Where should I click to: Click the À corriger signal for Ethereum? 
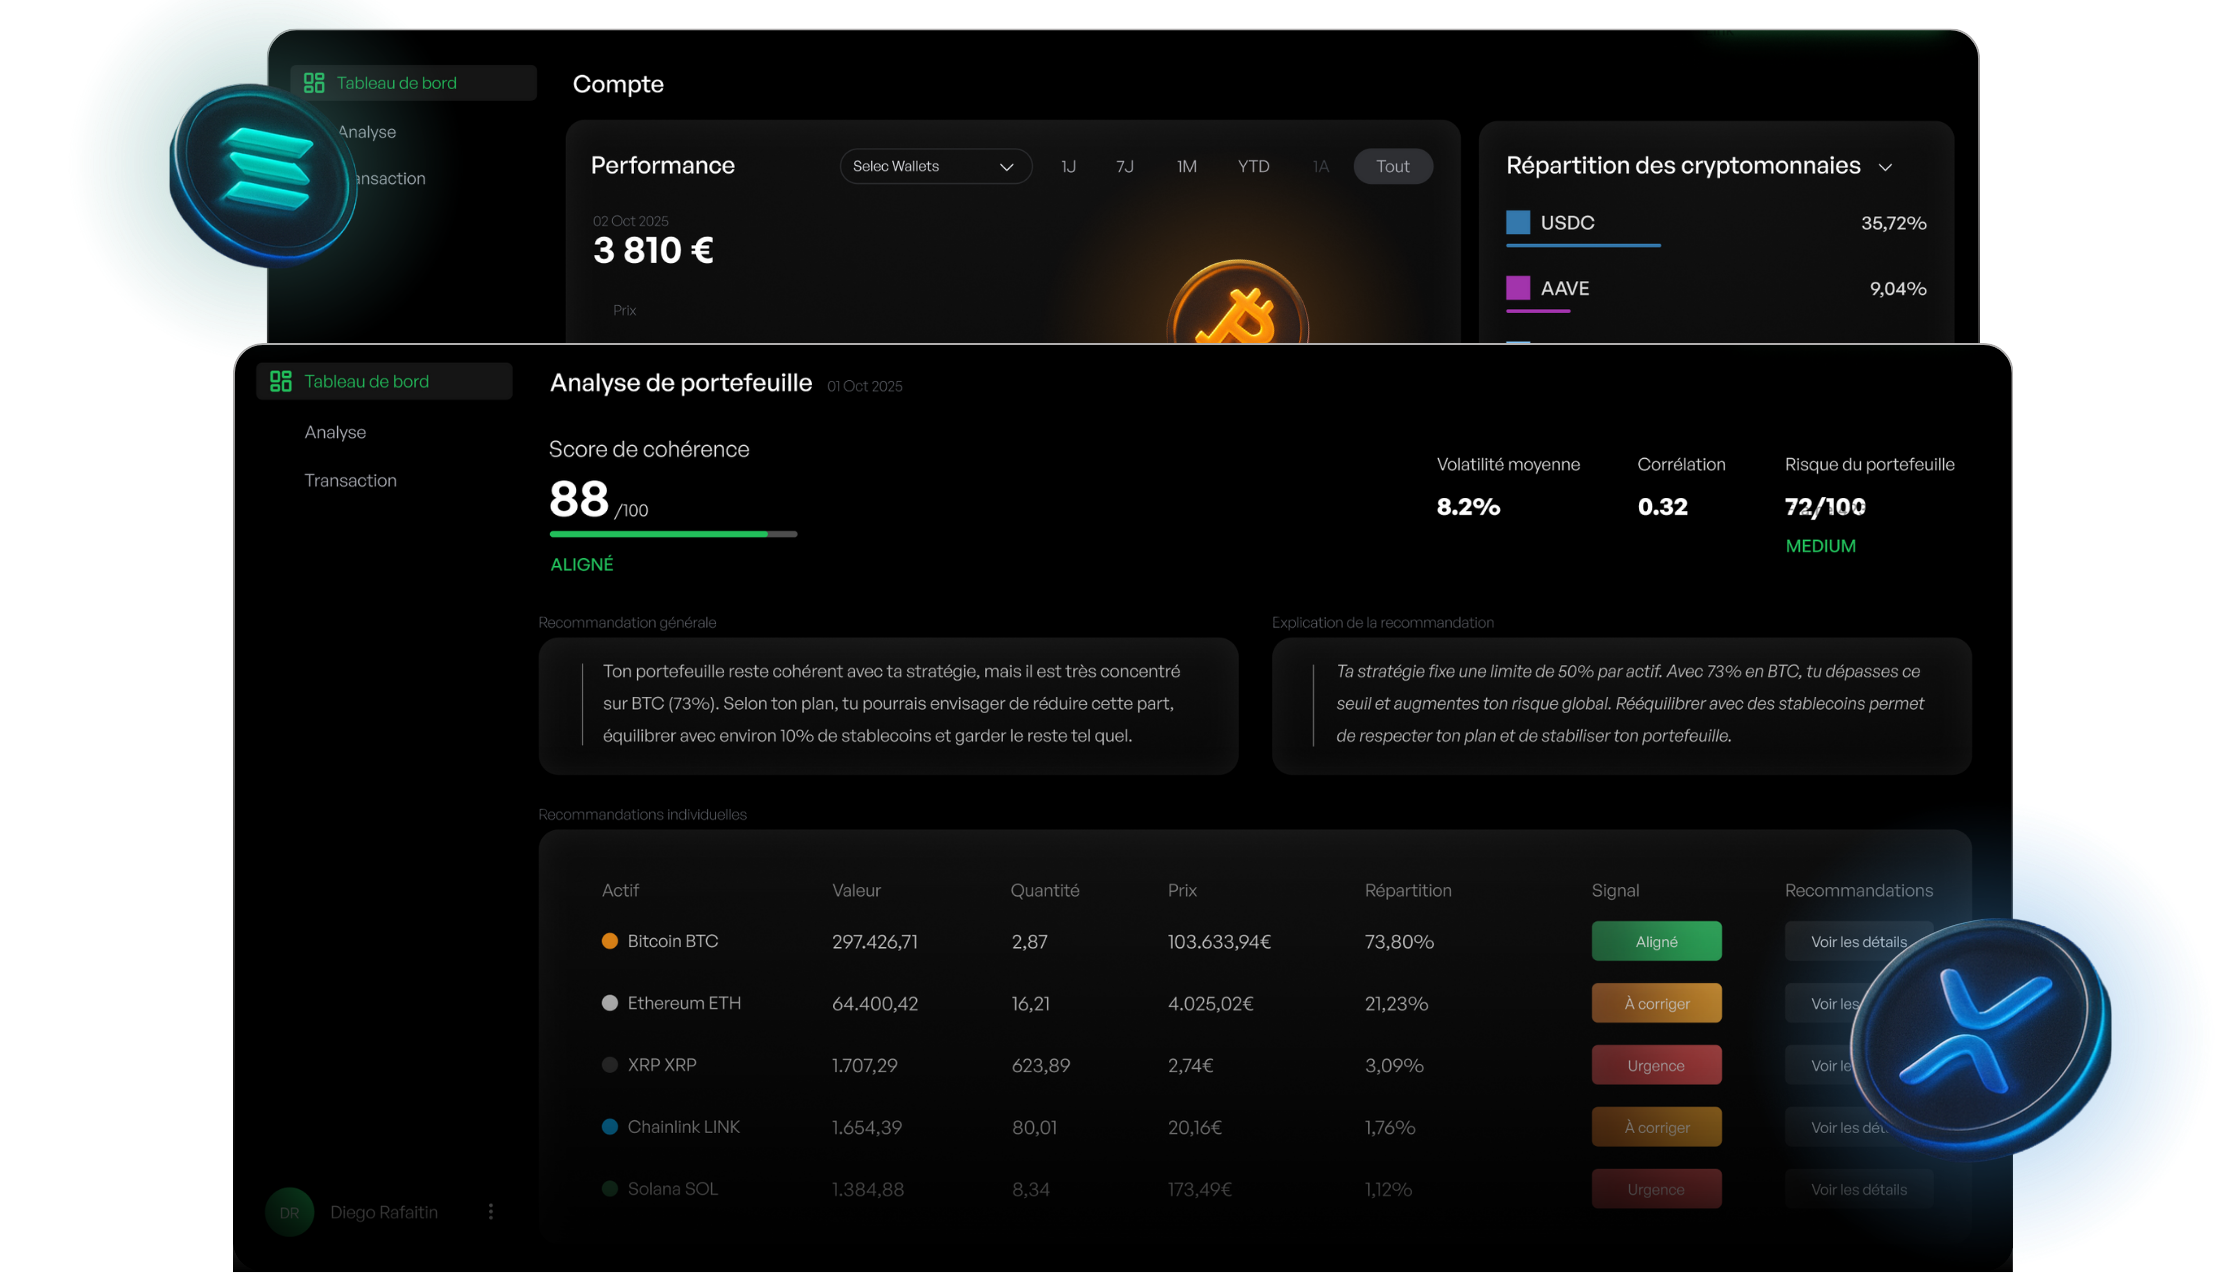(x=1656, y=1003)
